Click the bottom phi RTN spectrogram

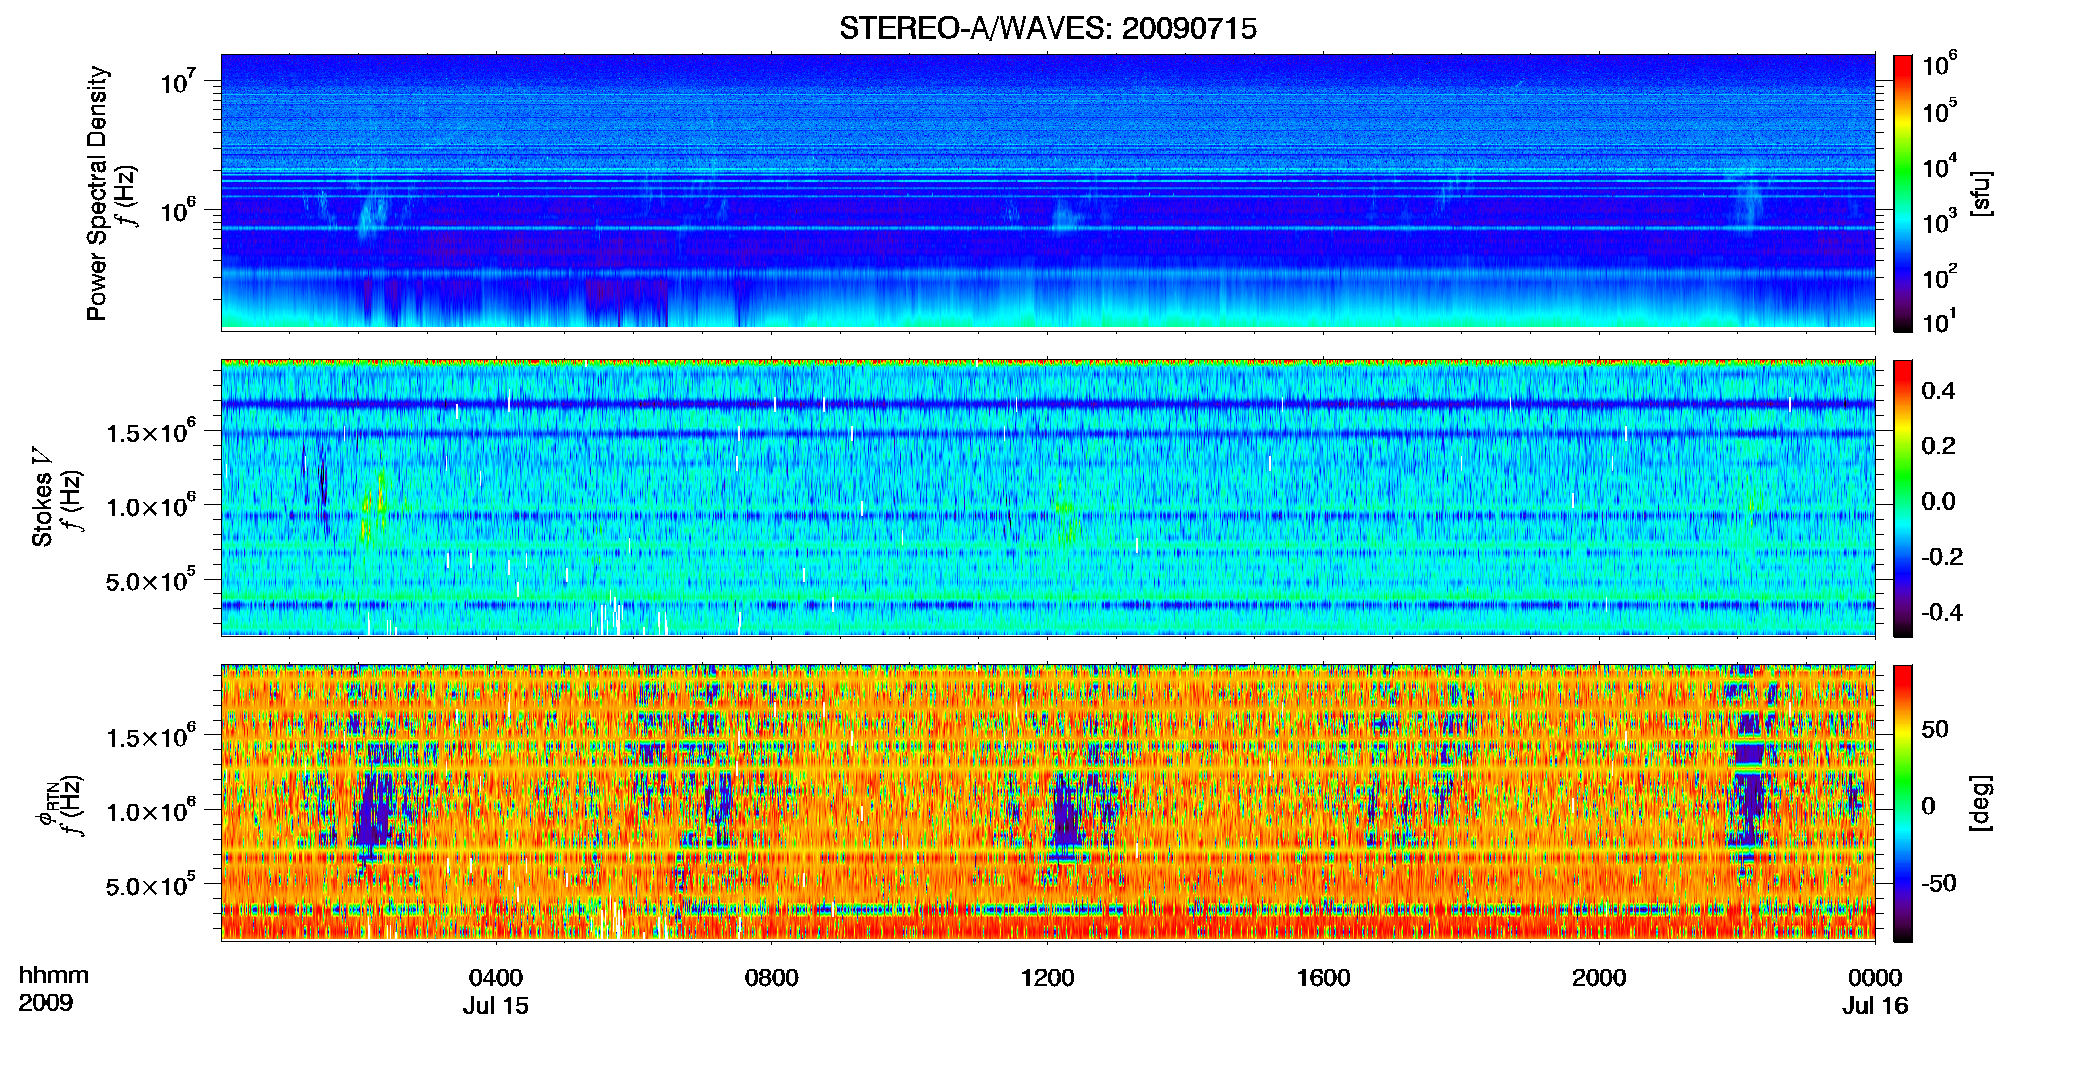tap(1048, 802)
